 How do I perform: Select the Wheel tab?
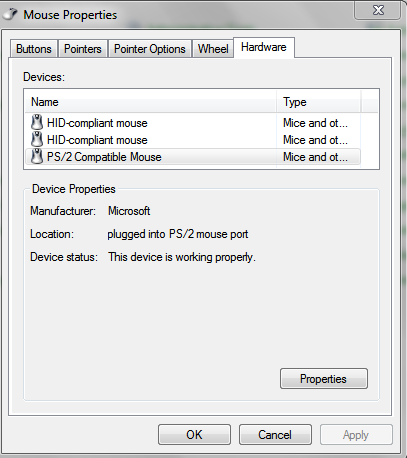213,49
